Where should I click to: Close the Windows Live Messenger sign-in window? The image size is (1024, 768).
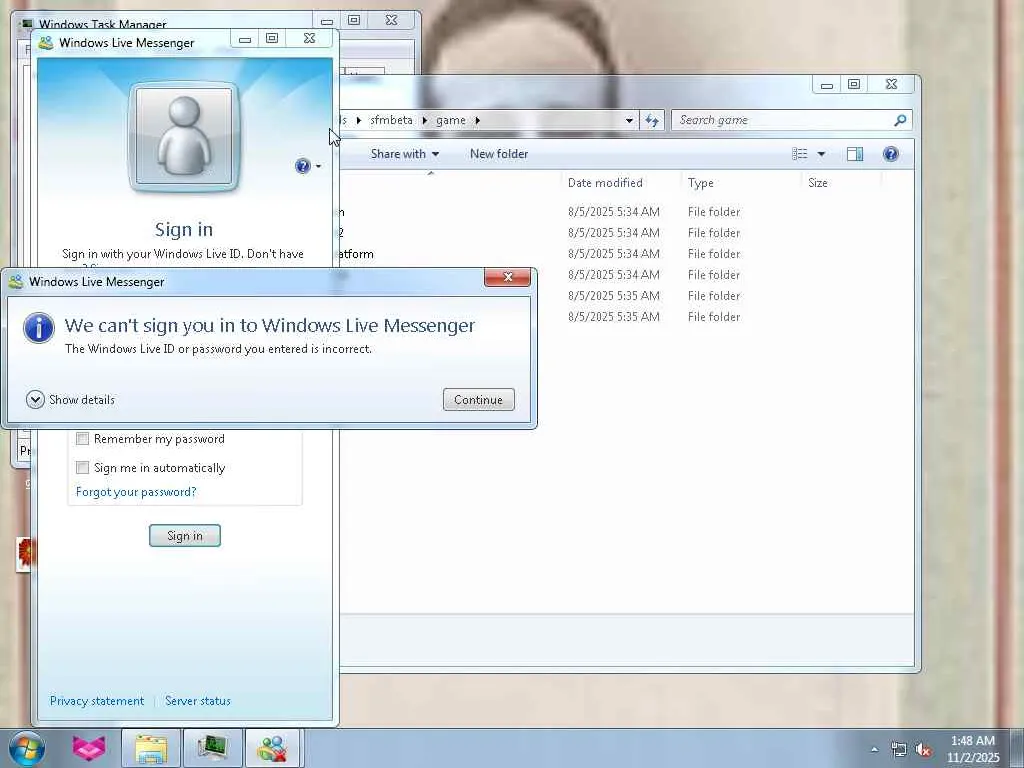pos(310,39)
